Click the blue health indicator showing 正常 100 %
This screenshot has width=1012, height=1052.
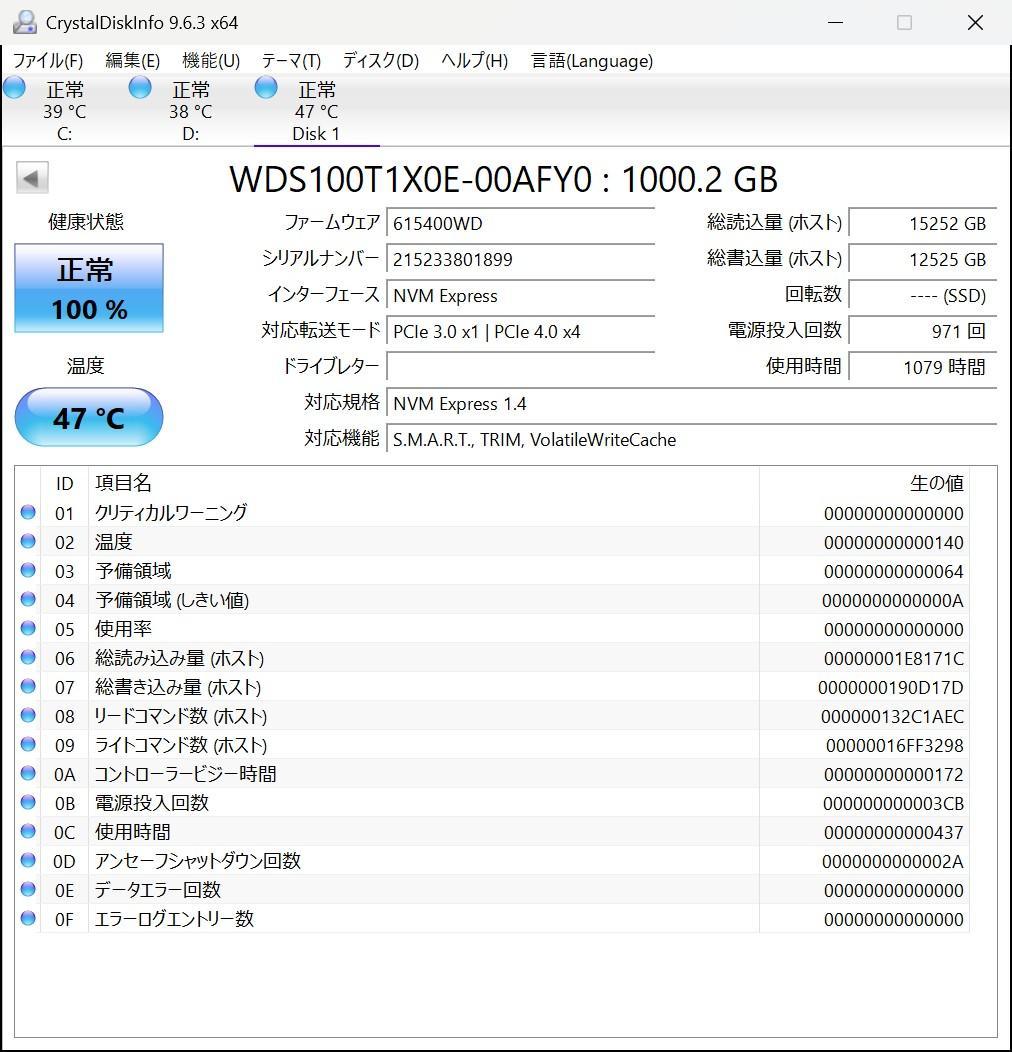[88, 288]
